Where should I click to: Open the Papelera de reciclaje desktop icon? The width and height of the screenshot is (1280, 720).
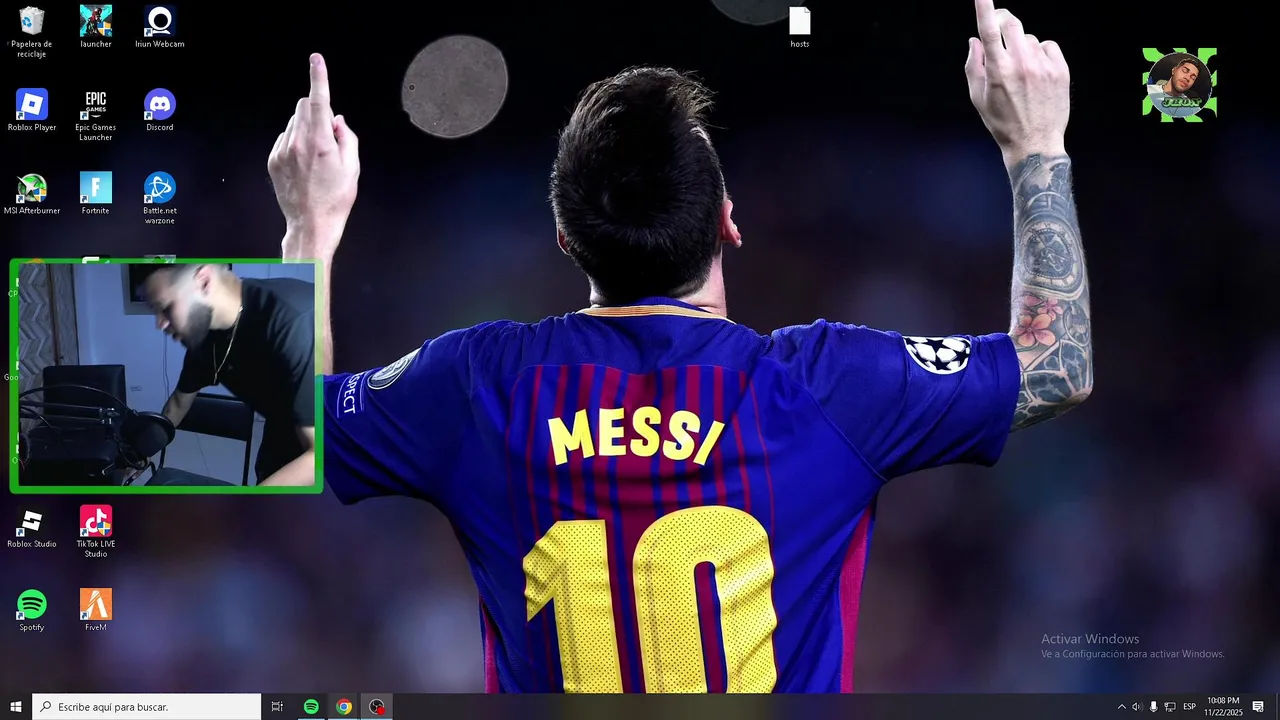click(x=32, y=31)
